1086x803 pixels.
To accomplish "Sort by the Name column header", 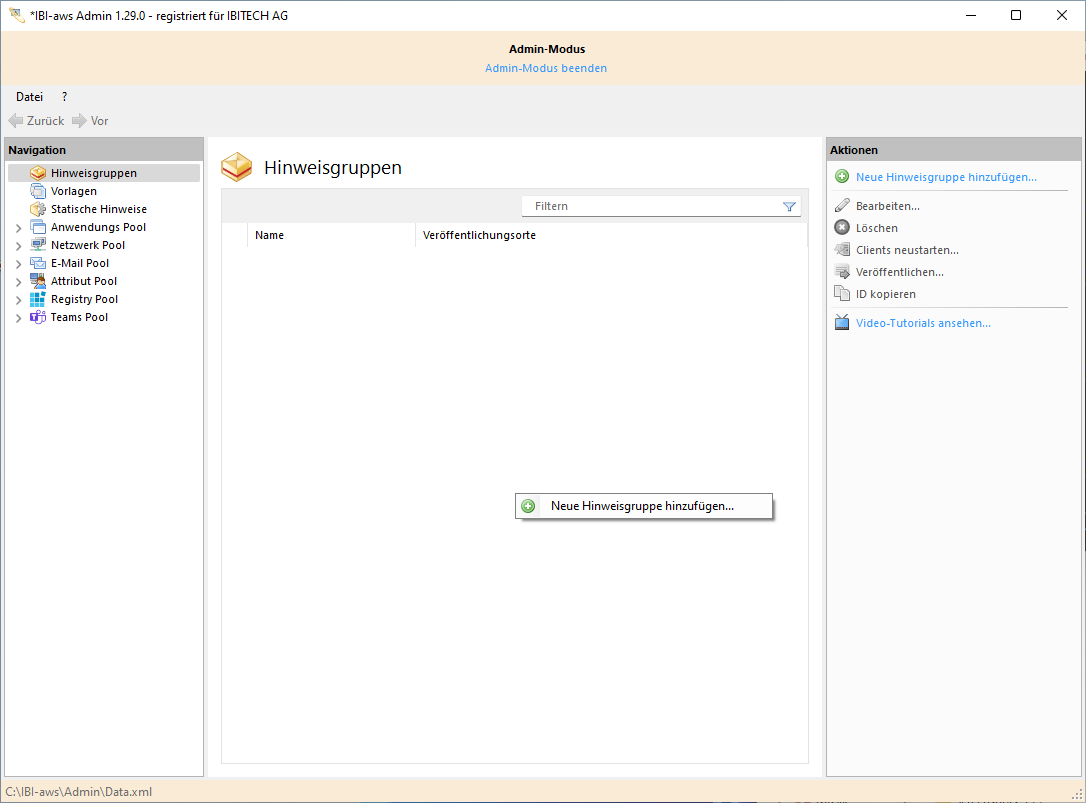I will pos(330,235).
